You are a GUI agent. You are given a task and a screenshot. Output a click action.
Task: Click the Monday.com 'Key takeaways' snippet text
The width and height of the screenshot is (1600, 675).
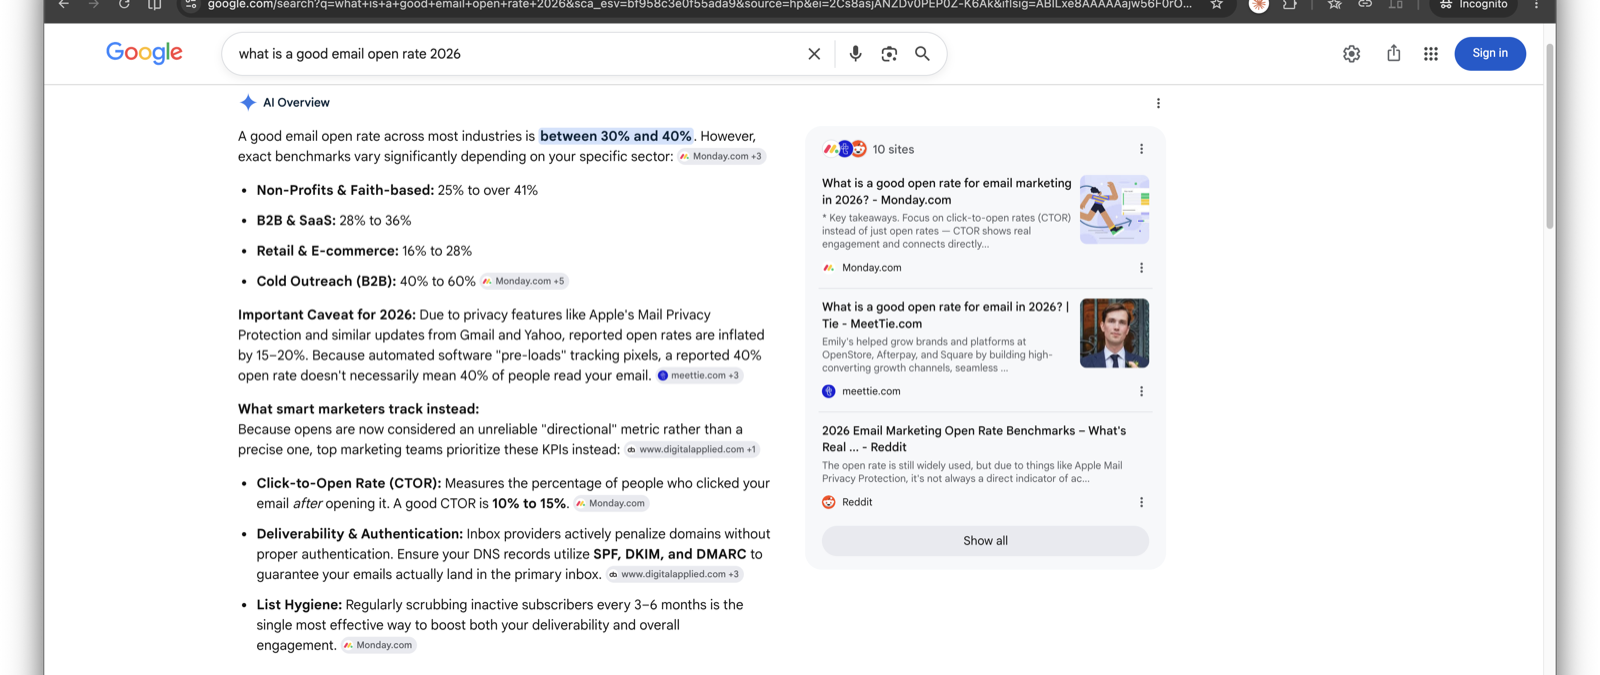click(946, 231)
